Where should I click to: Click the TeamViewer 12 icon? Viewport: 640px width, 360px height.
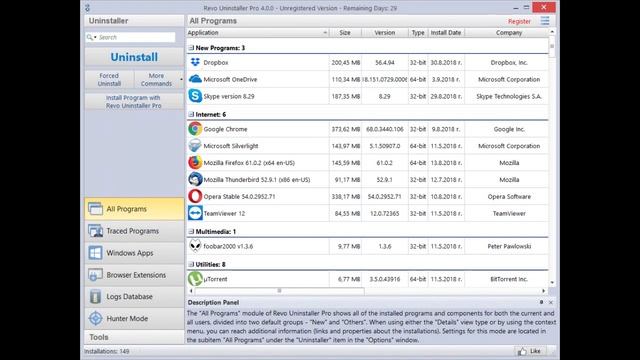(195, 213)
